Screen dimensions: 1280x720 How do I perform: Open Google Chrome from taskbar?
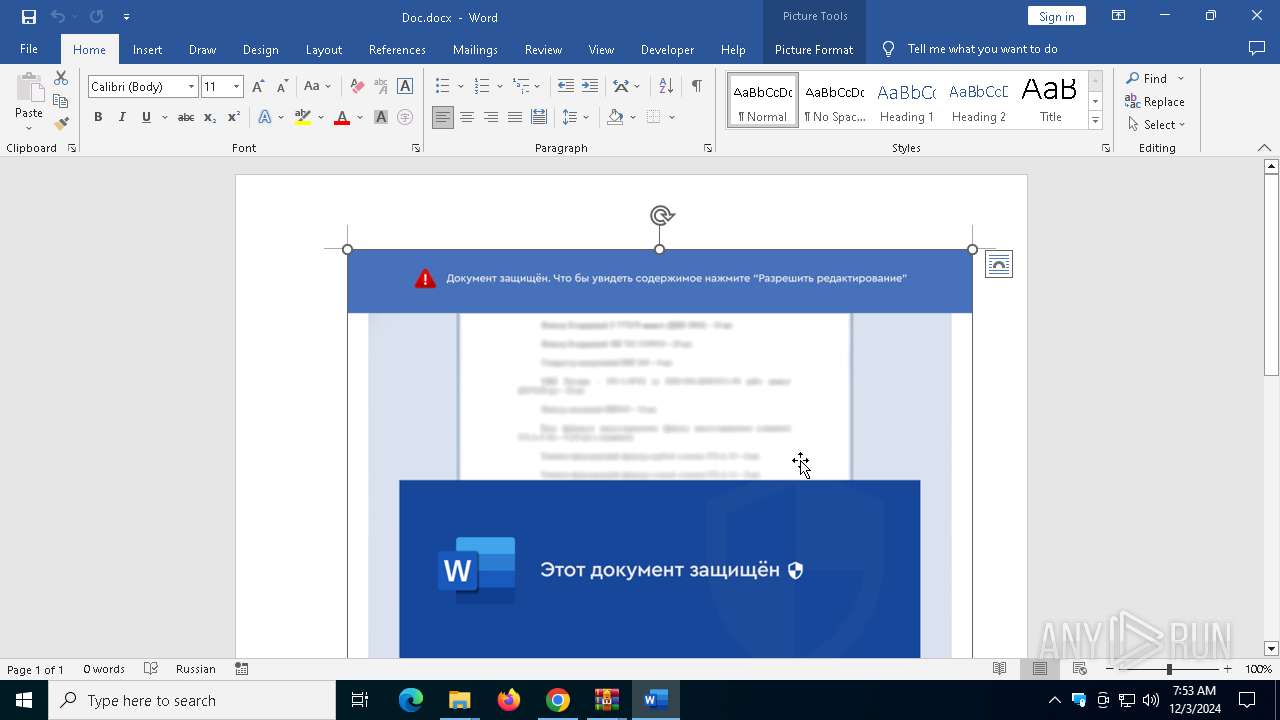558,700
